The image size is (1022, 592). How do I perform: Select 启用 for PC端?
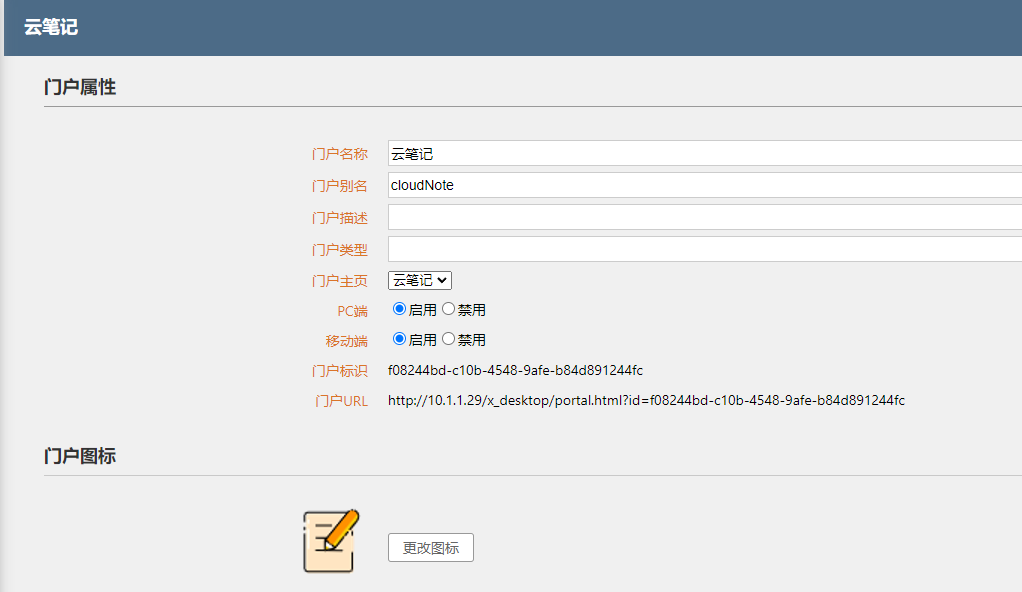pos(399,309)
